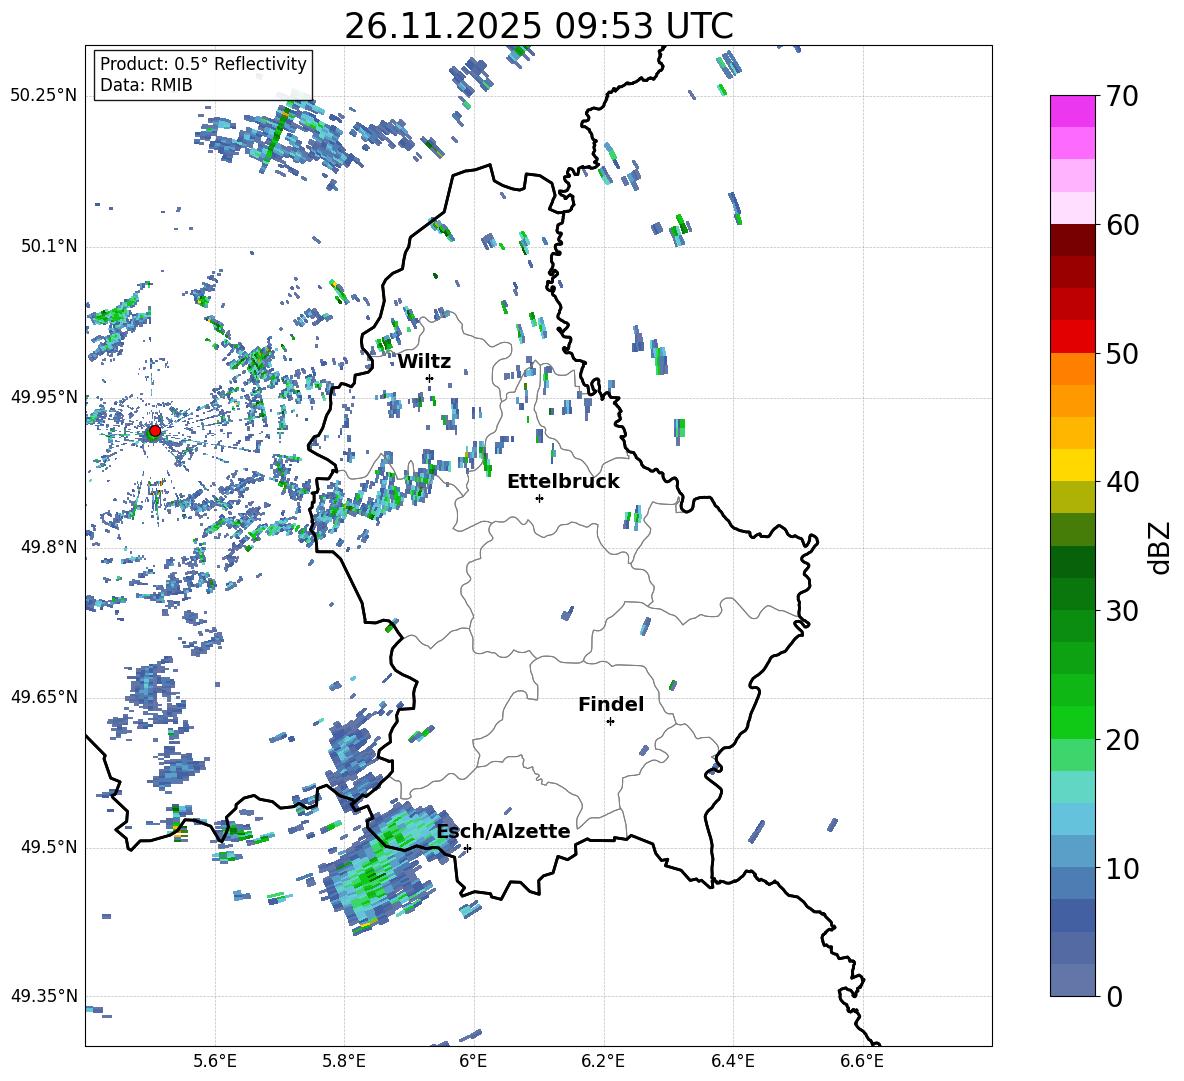Click the magenta top colorbar segment
The width and height of the screenshot is (1184, 1081).
pos(1073,111)
